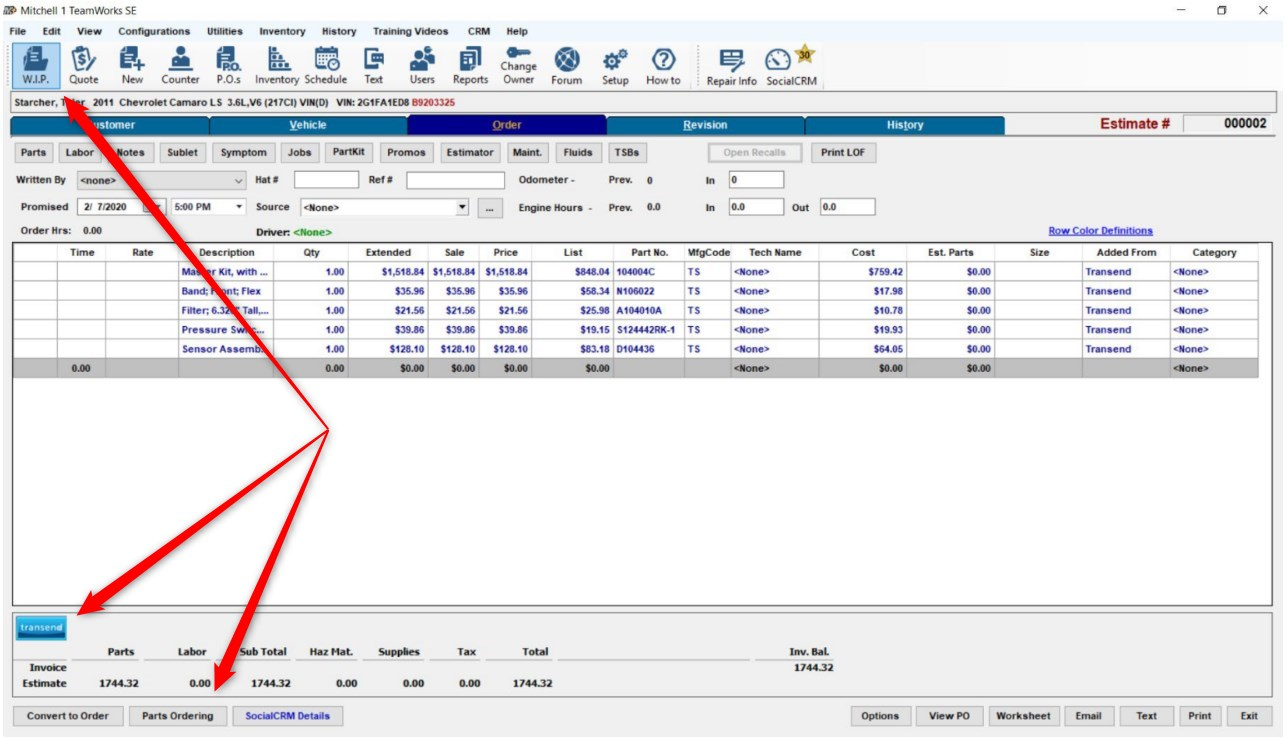Click the Text messaging toolbar icon

pos(373,65)
